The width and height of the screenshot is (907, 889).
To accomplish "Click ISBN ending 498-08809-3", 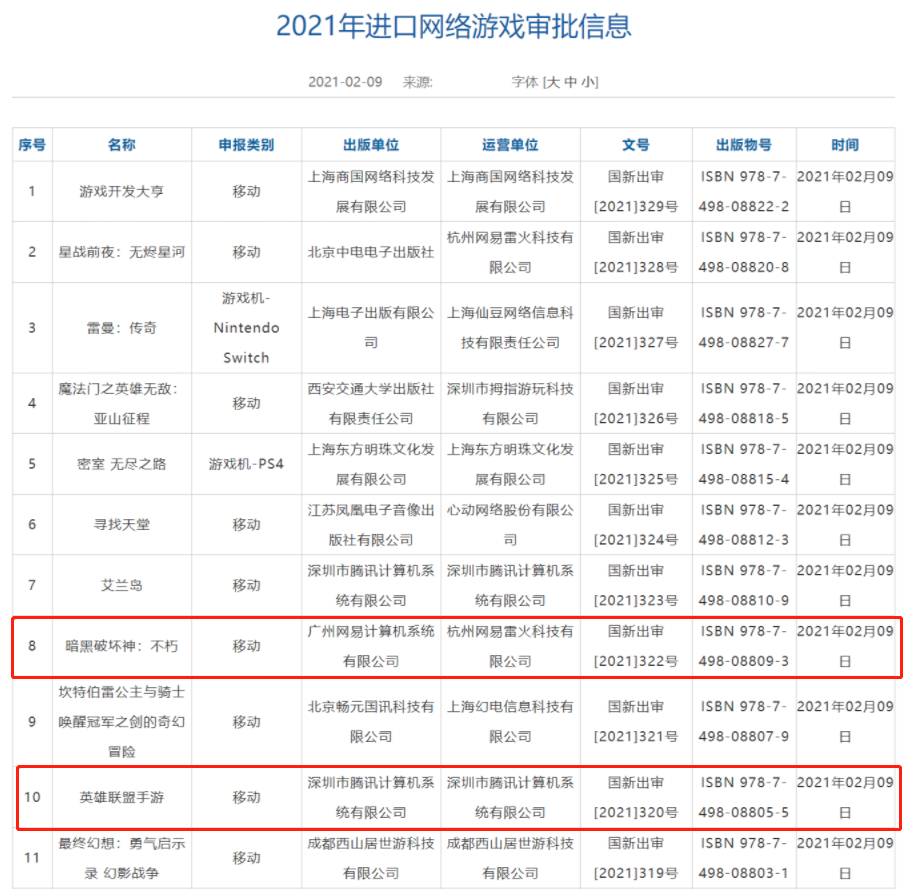I will 744,661.
